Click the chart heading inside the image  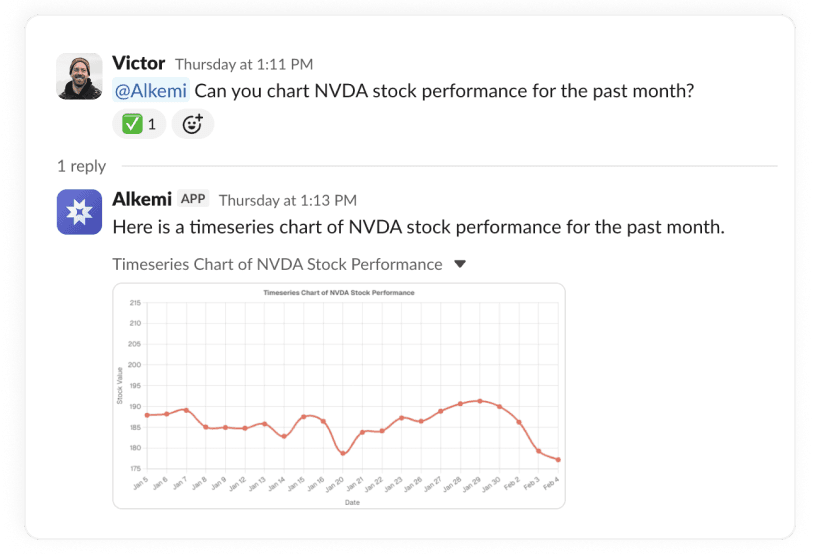(x=338, y=293)
